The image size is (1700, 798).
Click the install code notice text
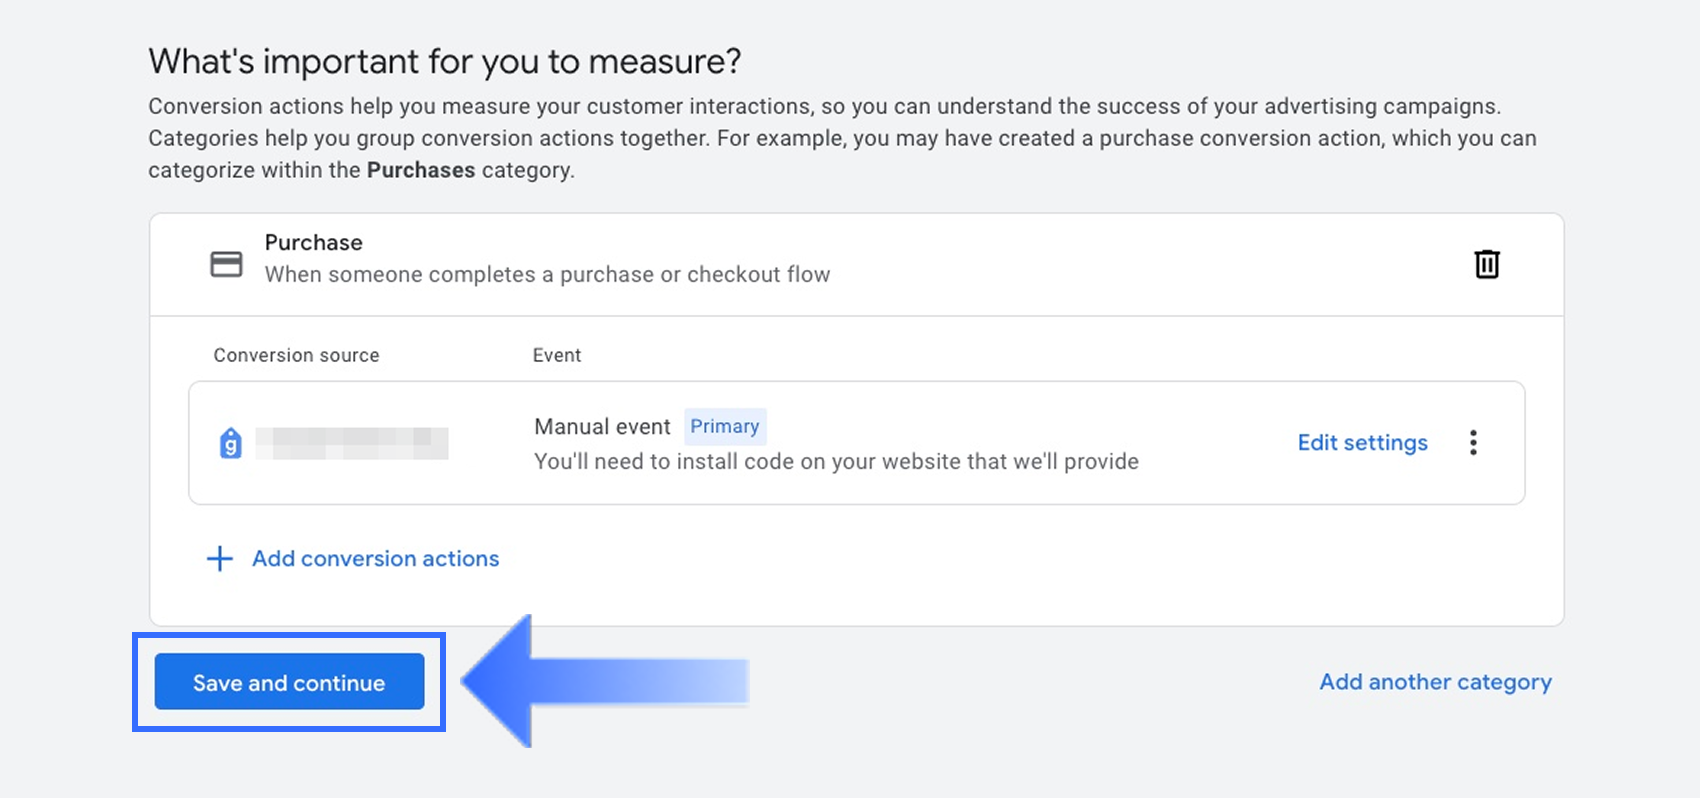pyautogui.click(x=836, y=461)
